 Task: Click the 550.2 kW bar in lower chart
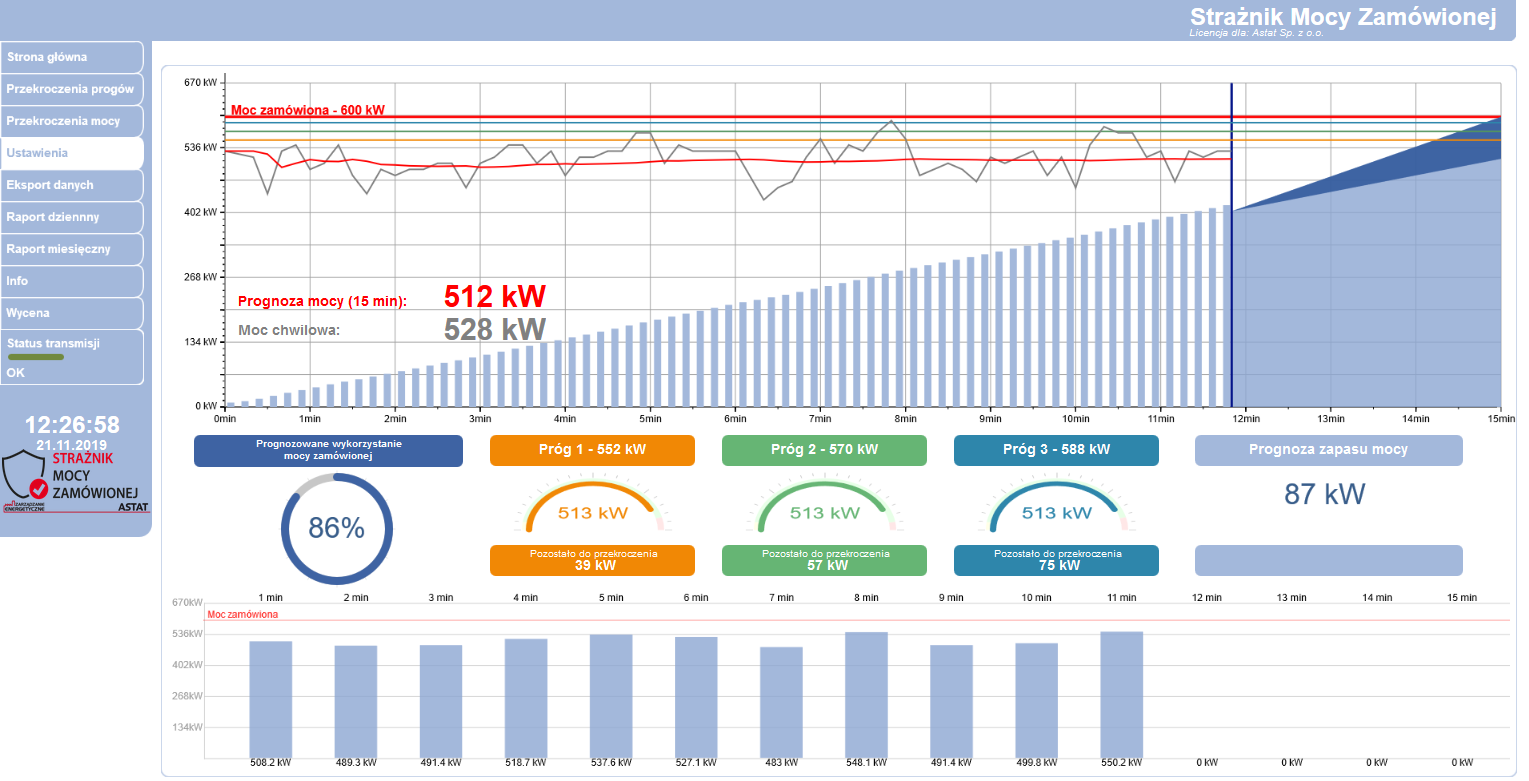coord(1121,695)
